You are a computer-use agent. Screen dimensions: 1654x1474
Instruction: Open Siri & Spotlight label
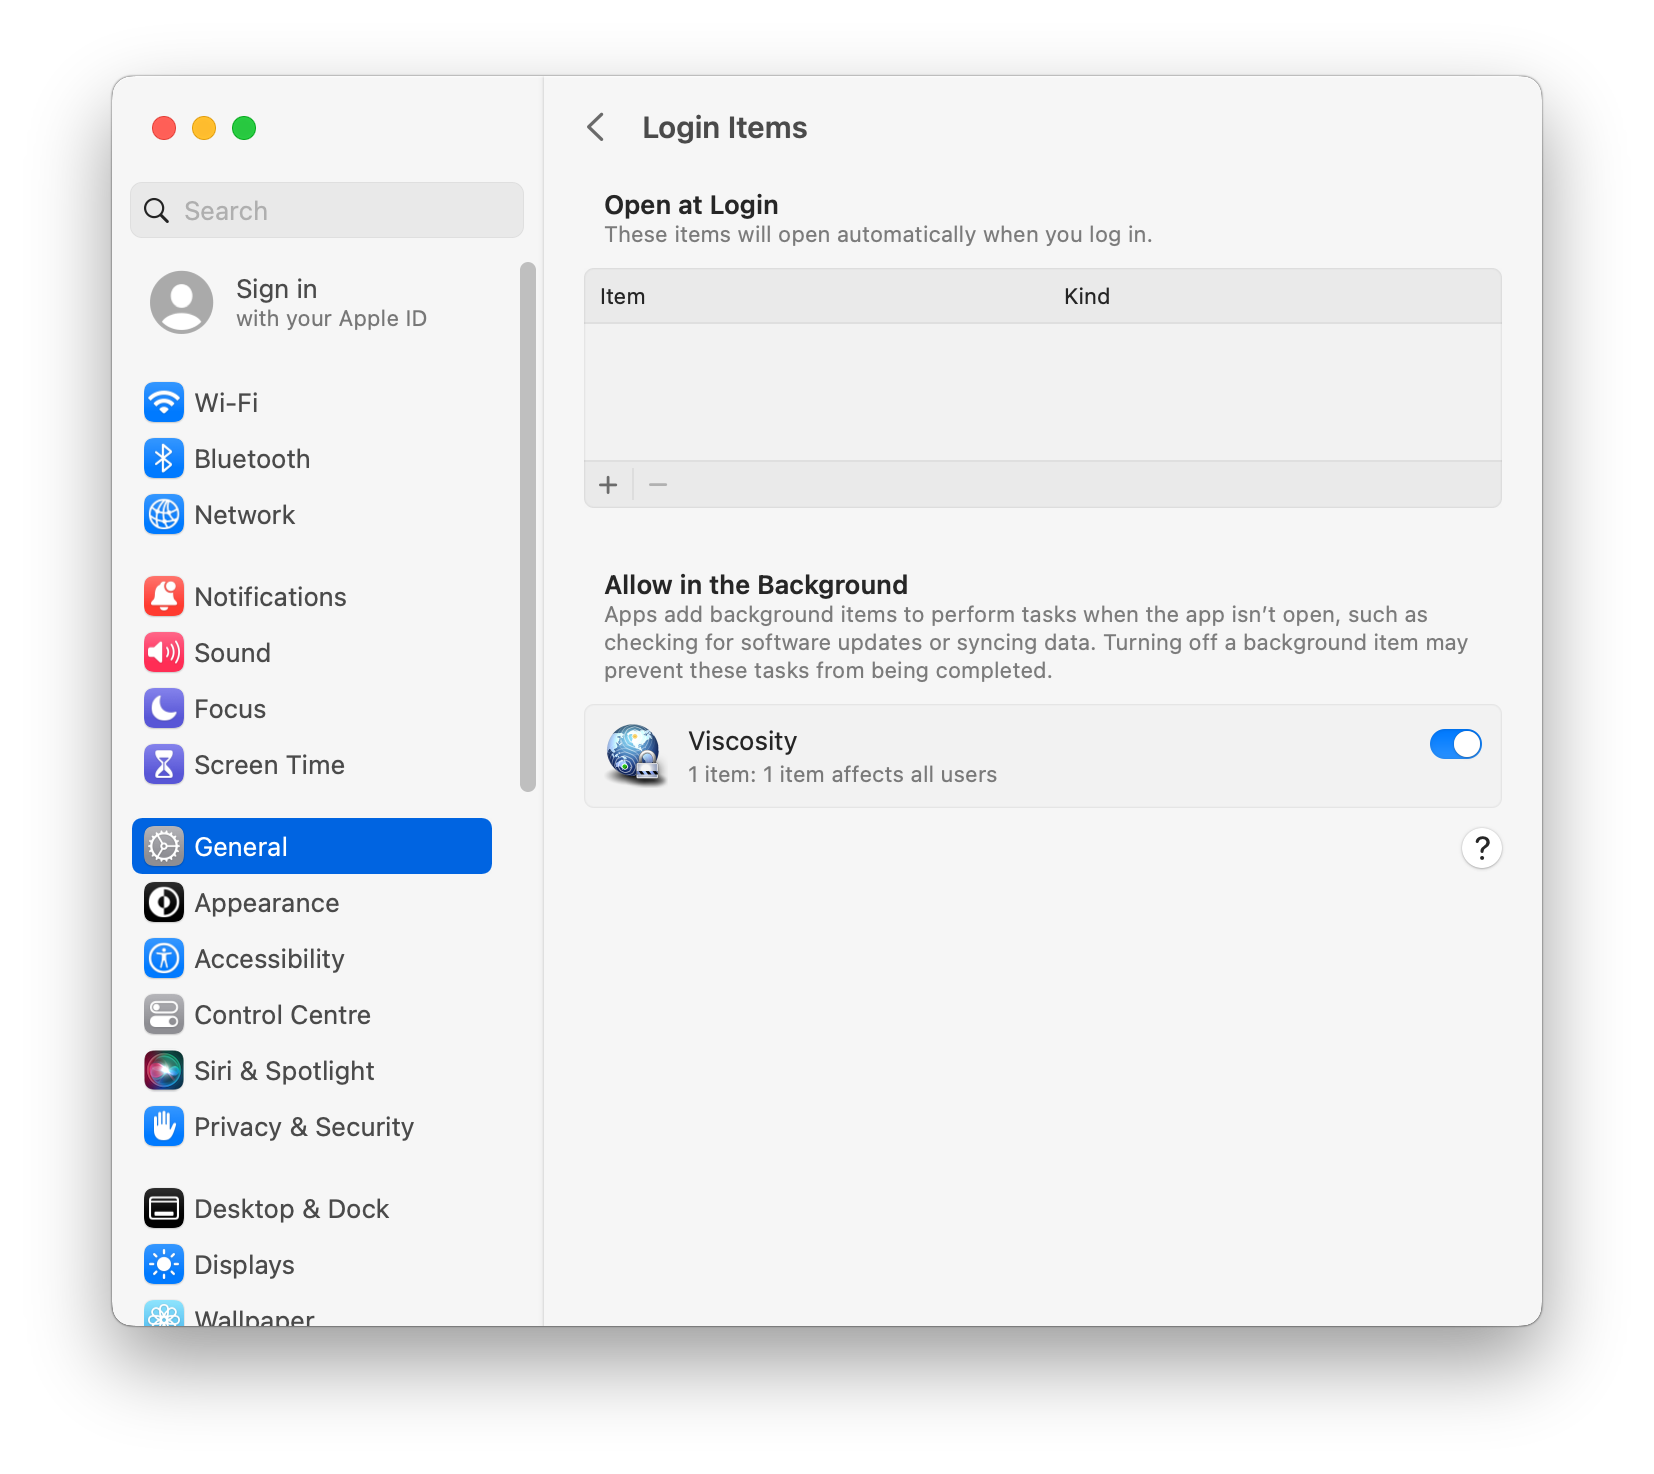click(285, 1071)
